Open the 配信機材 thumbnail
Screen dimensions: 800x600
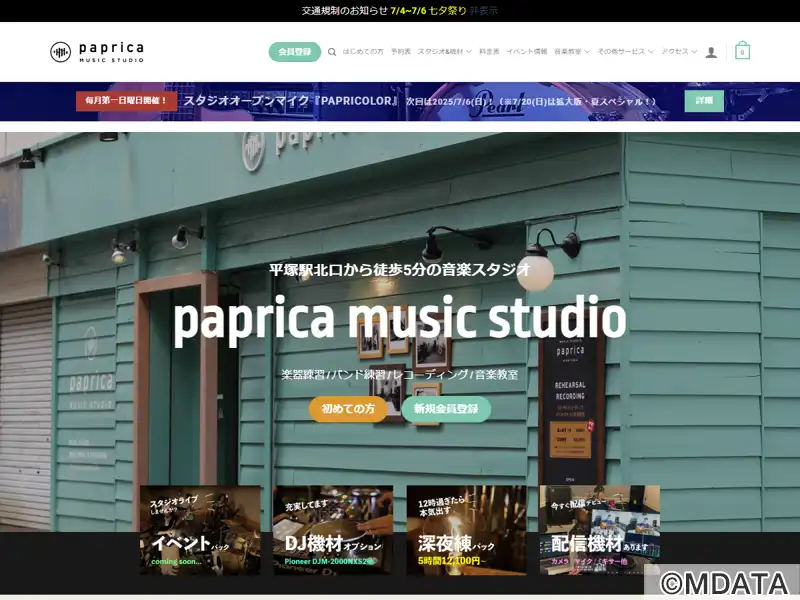599,530
